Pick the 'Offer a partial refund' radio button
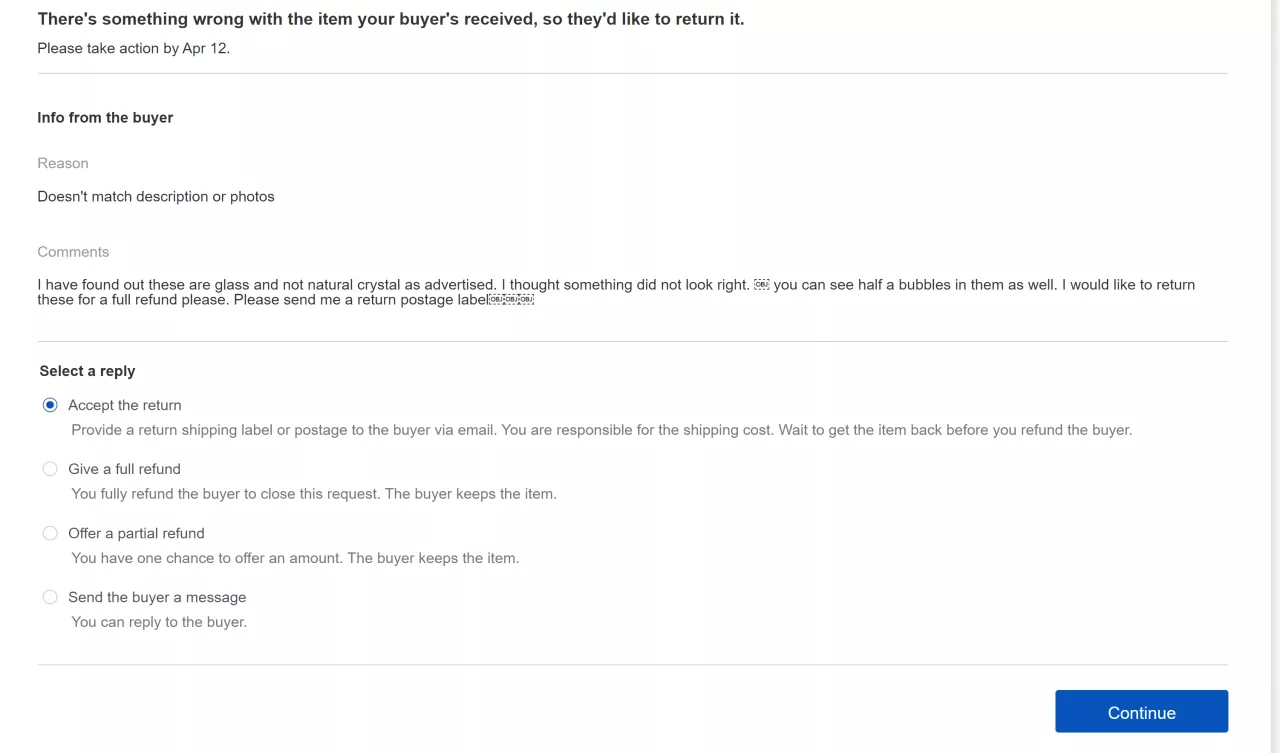 (50, 533)
